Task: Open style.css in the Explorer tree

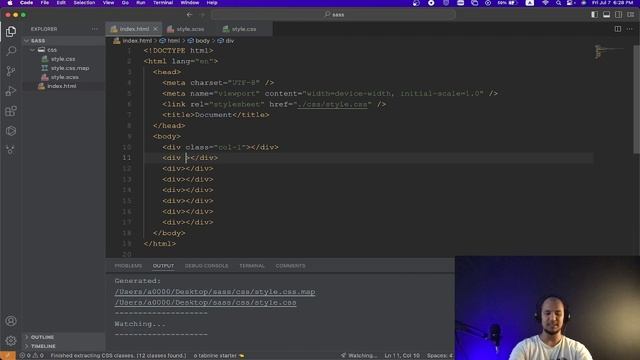Action: [x=63, y=59]
